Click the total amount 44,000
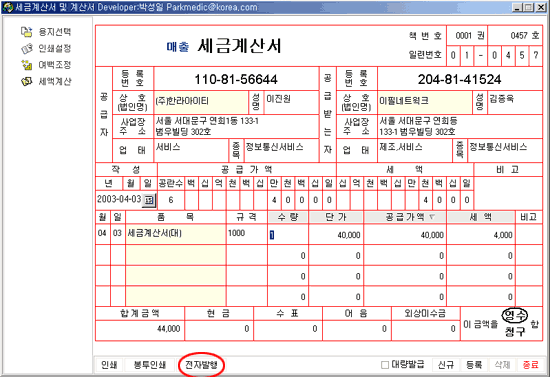This screenshot has height=377, width=550. click(x=140, y=330)
